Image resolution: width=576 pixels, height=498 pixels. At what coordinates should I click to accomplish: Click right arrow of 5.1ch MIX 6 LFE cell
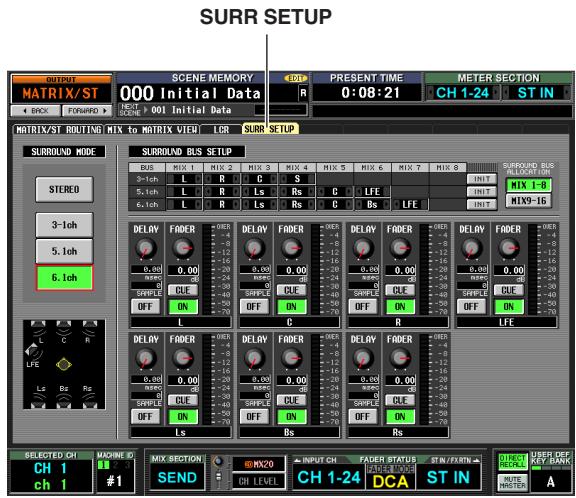[x=387, y=192]
